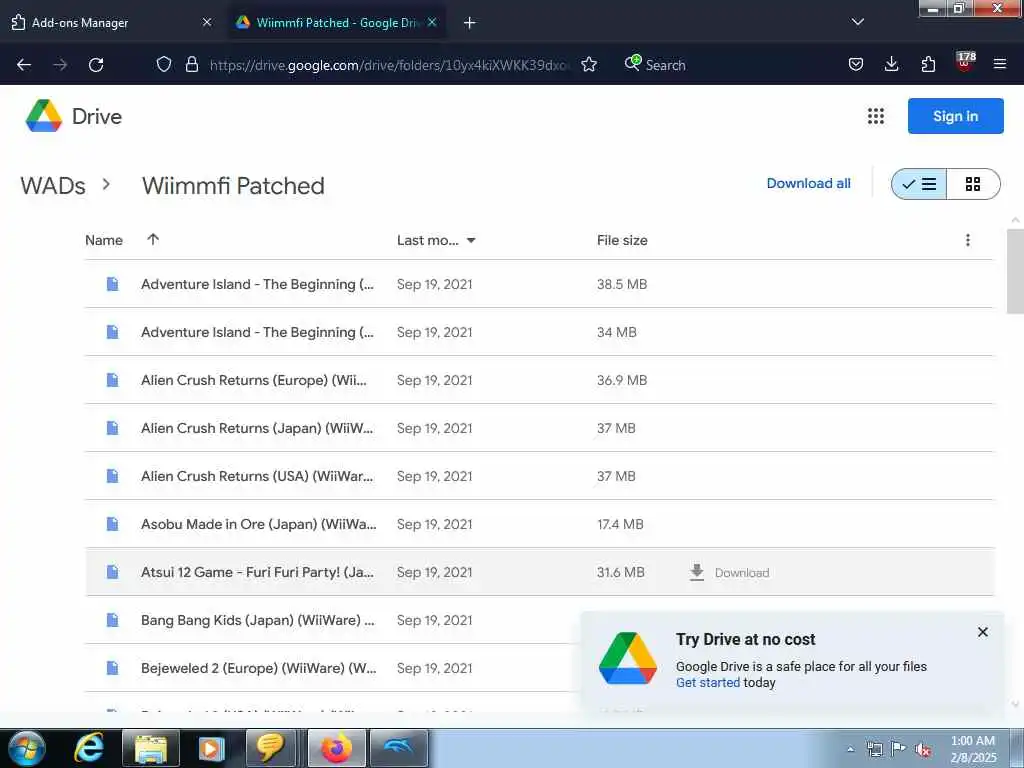Go back with the browser back arrow

pyautogui.click(x=24, y=65)
